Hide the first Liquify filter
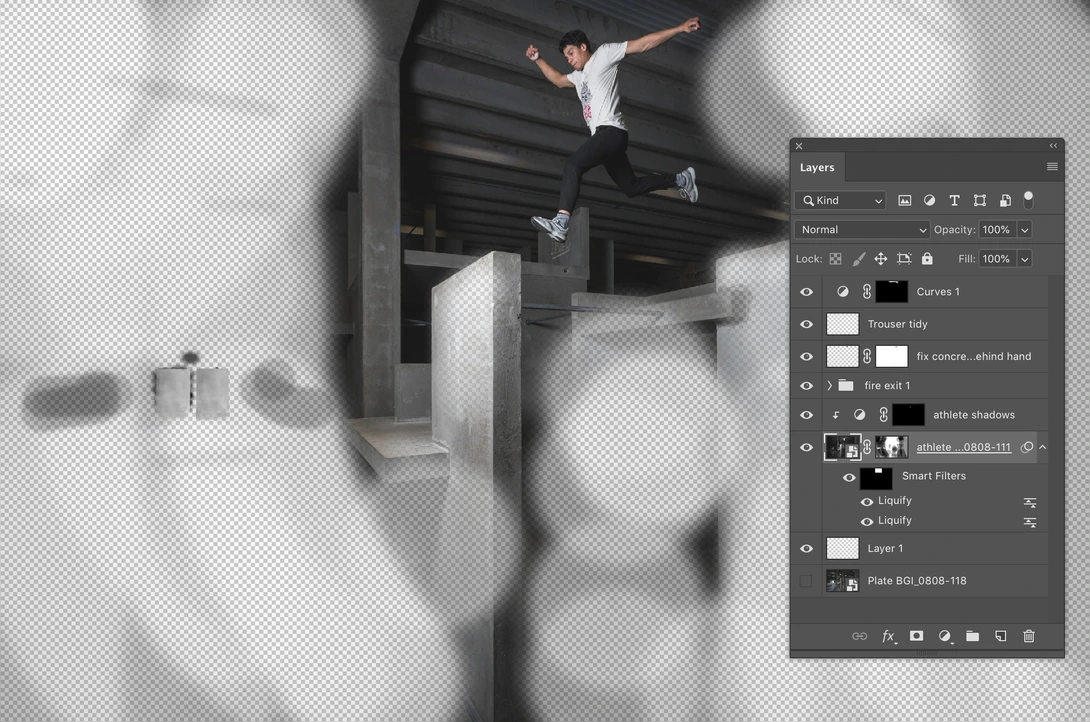The width and height of the screenshot is (1090, 722). 867,502
